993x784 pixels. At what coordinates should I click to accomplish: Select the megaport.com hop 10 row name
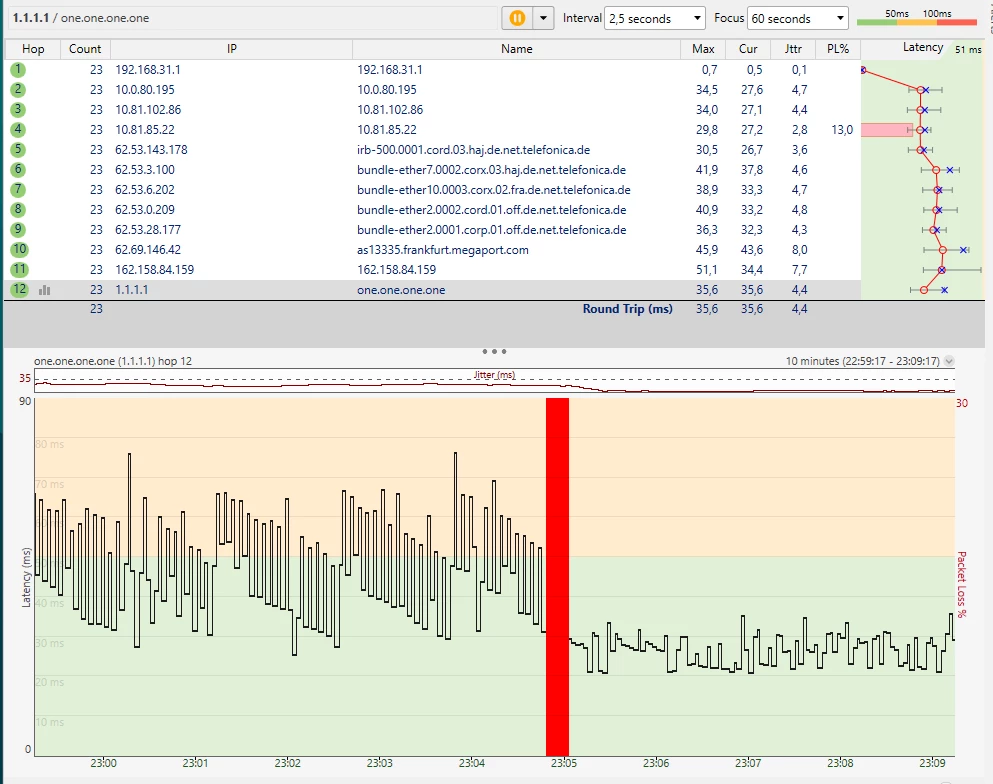click(442, 250)
